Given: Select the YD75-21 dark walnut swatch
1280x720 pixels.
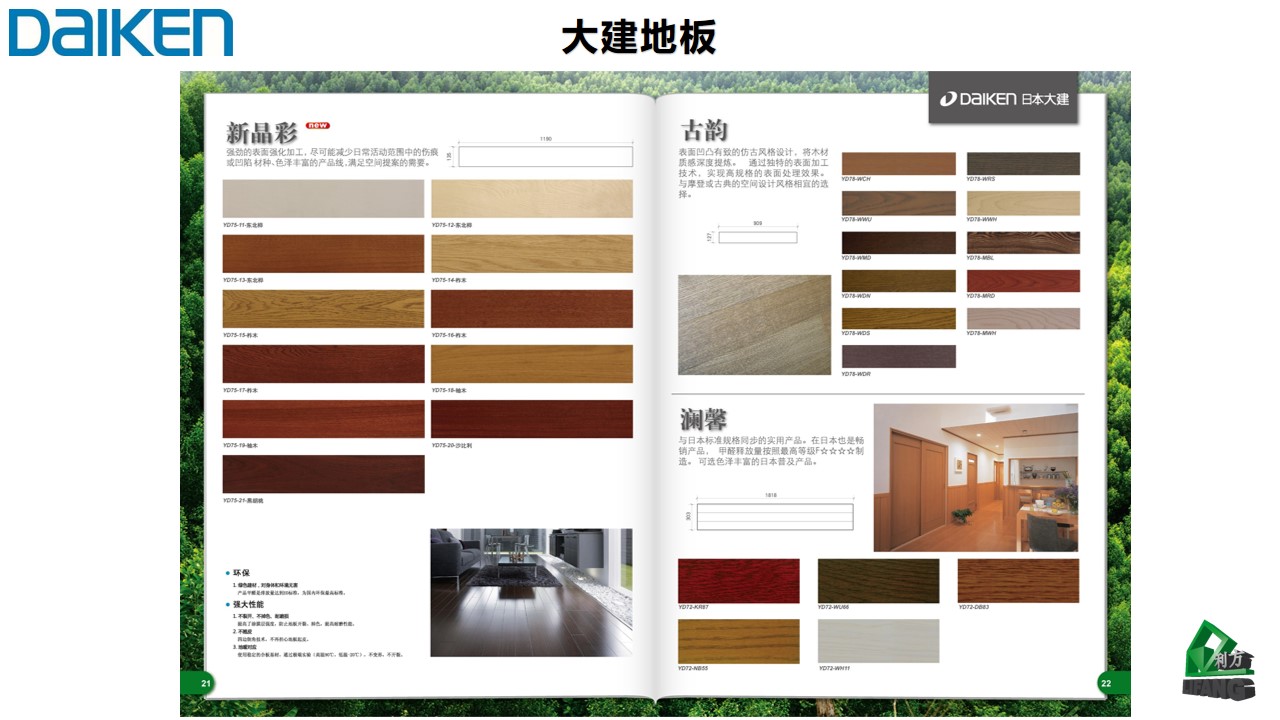Looking at the screenshot, I should click(x=323, y=474).
